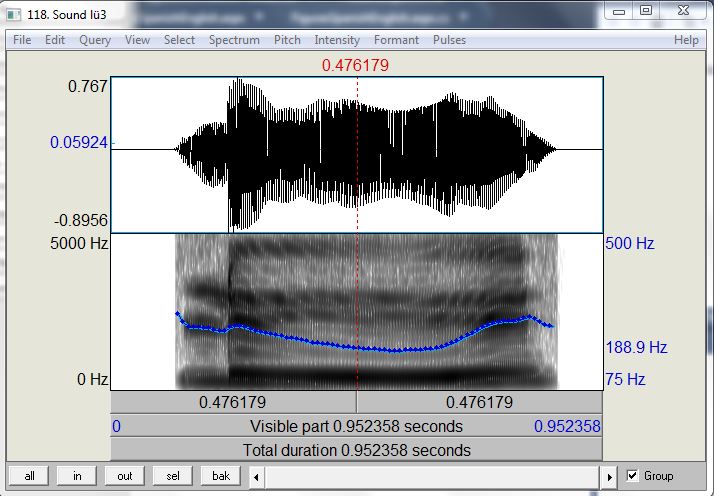Click the blue end time 0.952358
This screenshot has height=496, width=714.
567,426
